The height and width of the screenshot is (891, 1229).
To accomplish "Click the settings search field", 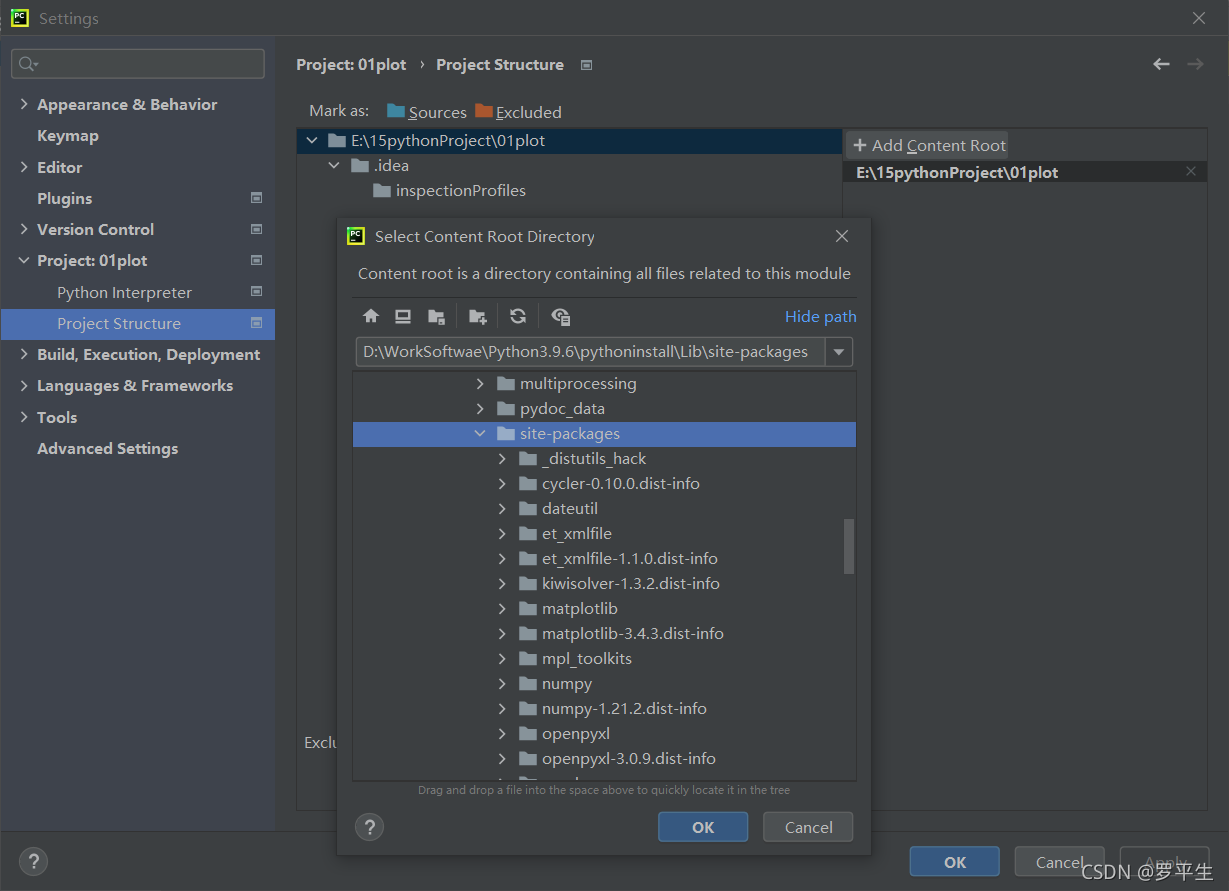I will tap(140, 64).
